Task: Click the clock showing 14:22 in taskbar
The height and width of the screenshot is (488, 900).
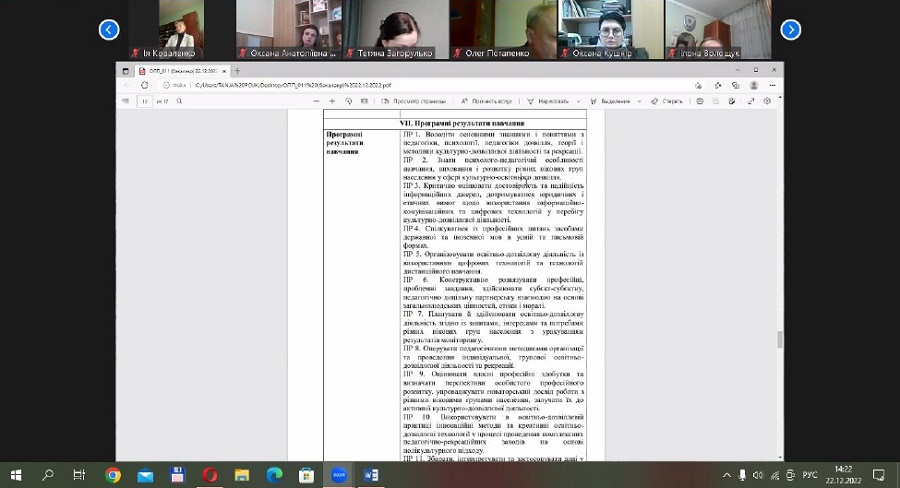Action: [841, 475]
